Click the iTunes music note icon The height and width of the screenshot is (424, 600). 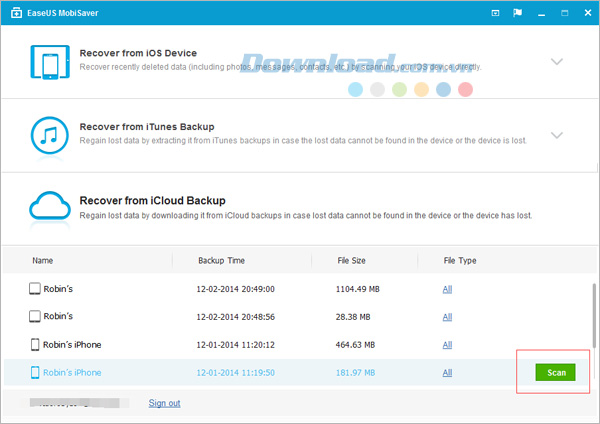coord(50,135)
